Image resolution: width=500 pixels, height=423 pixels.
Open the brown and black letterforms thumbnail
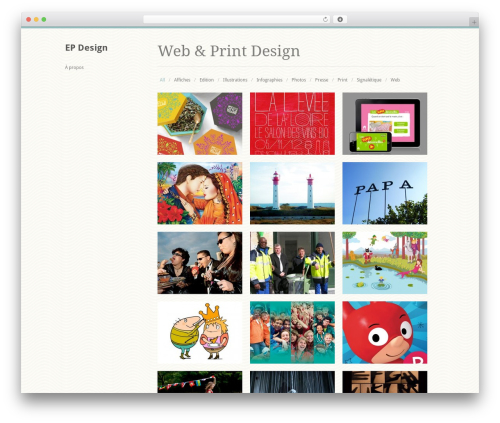385,382
